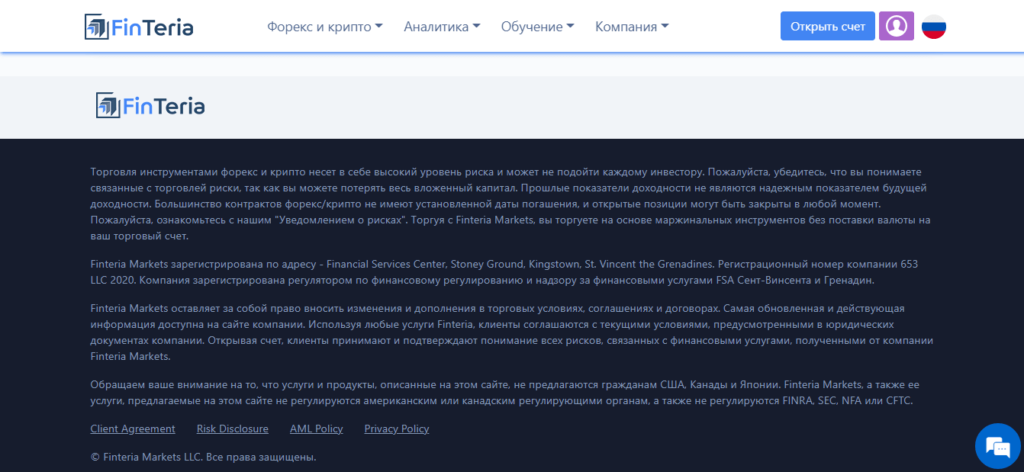Open the Client Agreement link

pyautogui.click(x=133, y=429)
